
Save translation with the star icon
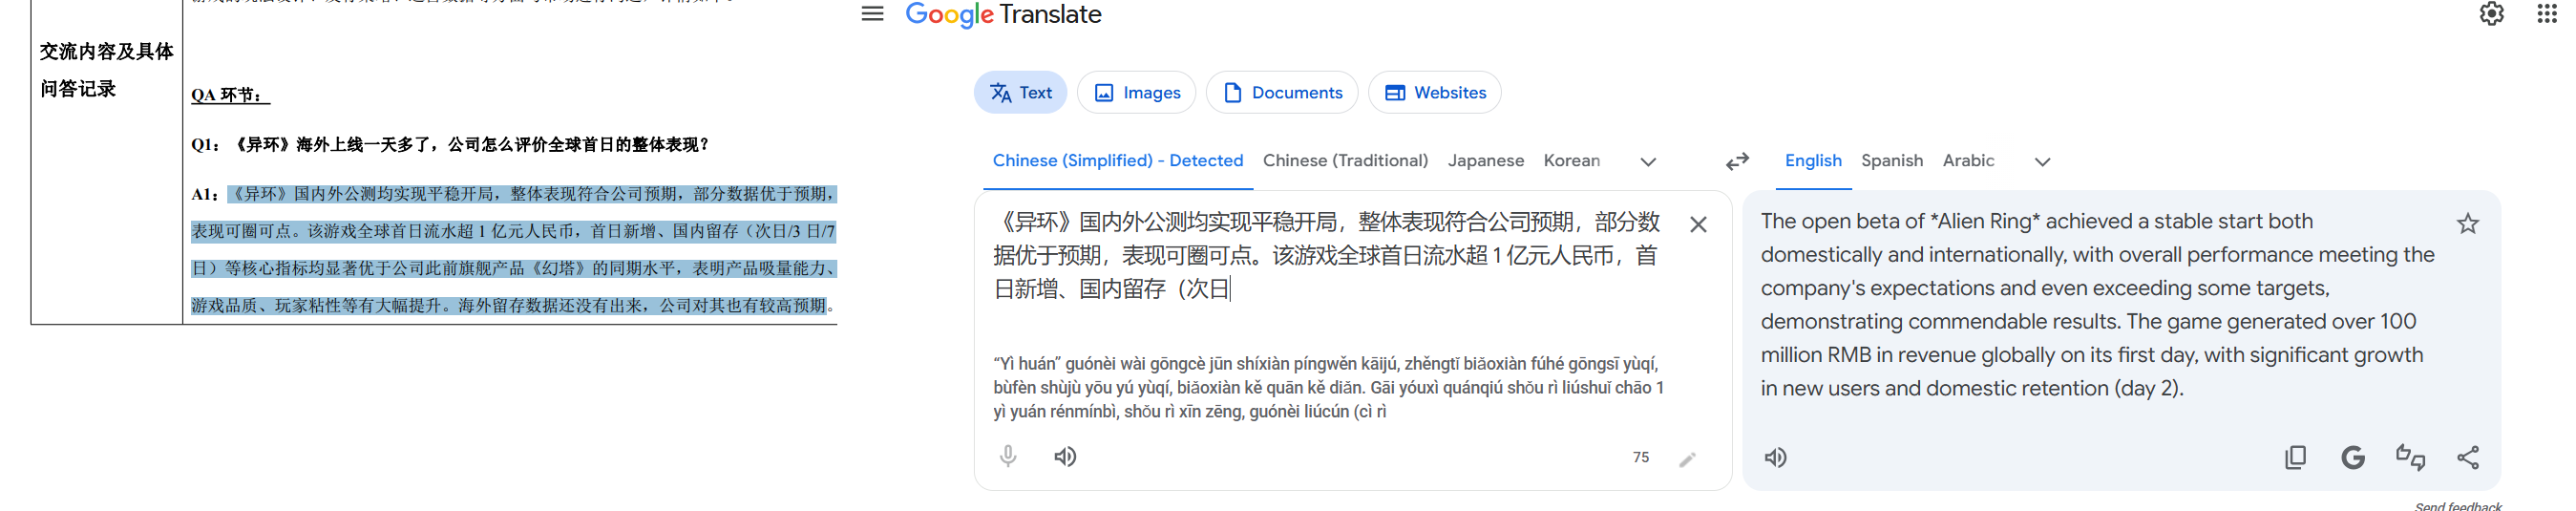pyautogui.click(x=2467, y=223)
